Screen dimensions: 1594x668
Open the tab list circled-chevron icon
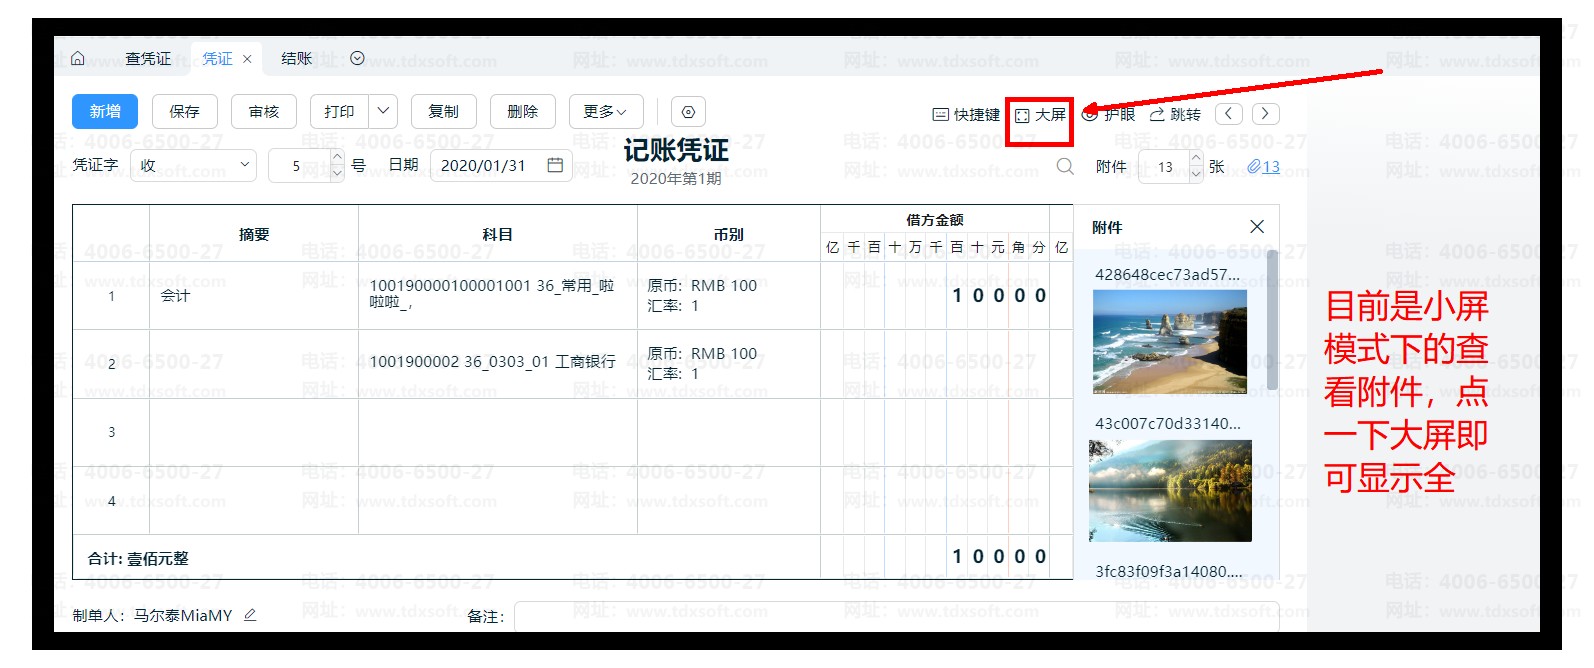[x=357, y=59]
